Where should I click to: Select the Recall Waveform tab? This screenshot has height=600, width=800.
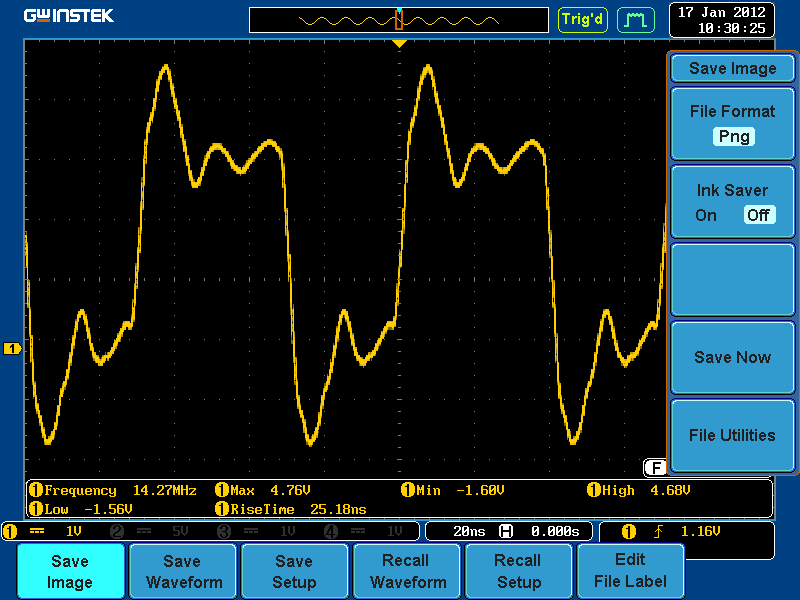pos(407,571)
